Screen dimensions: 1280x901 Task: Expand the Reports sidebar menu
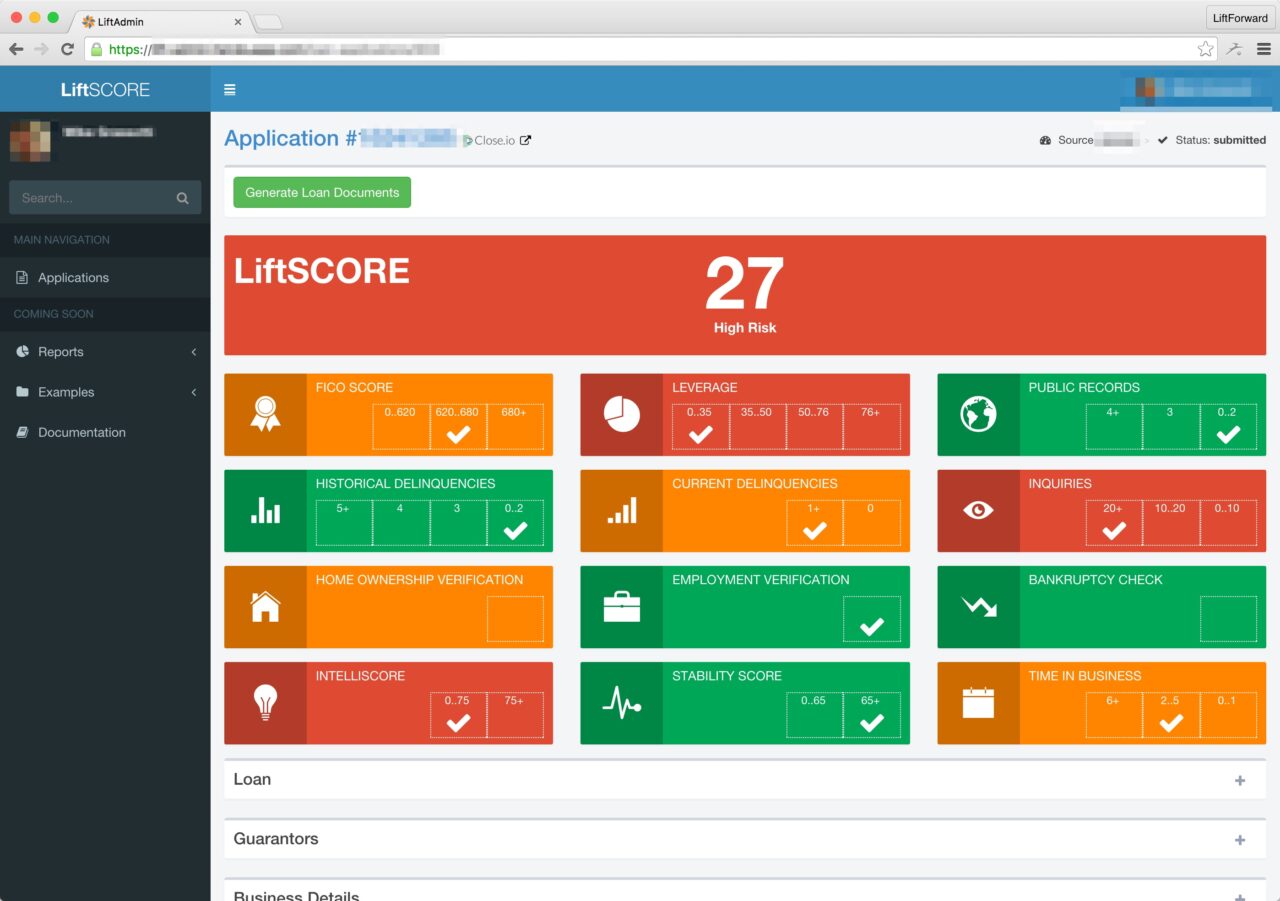pyautogui.click(x=105, y=352)
